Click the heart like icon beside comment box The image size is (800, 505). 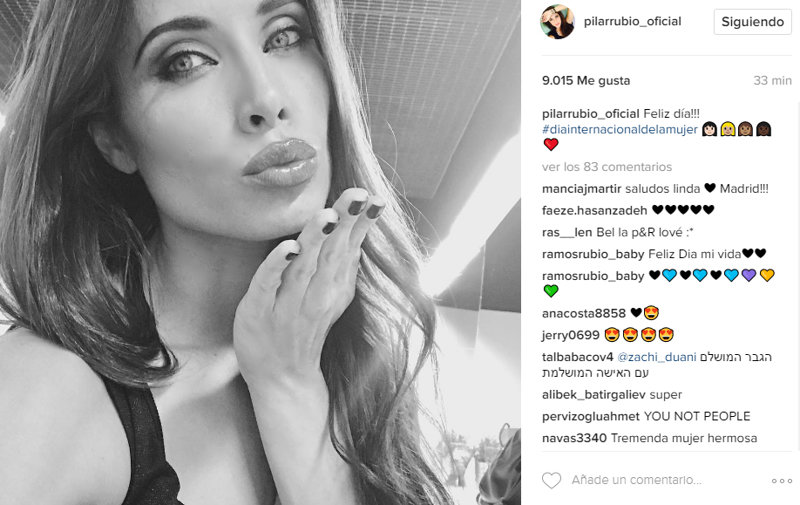551,481
